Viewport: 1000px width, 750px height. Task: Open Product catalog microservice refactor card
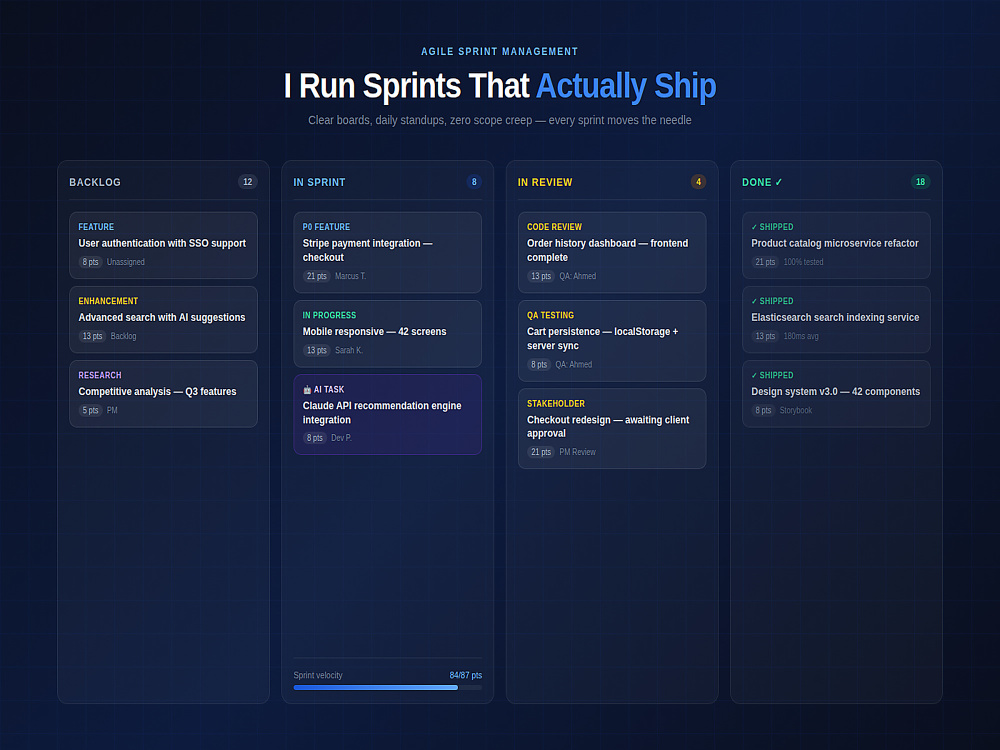836,246
